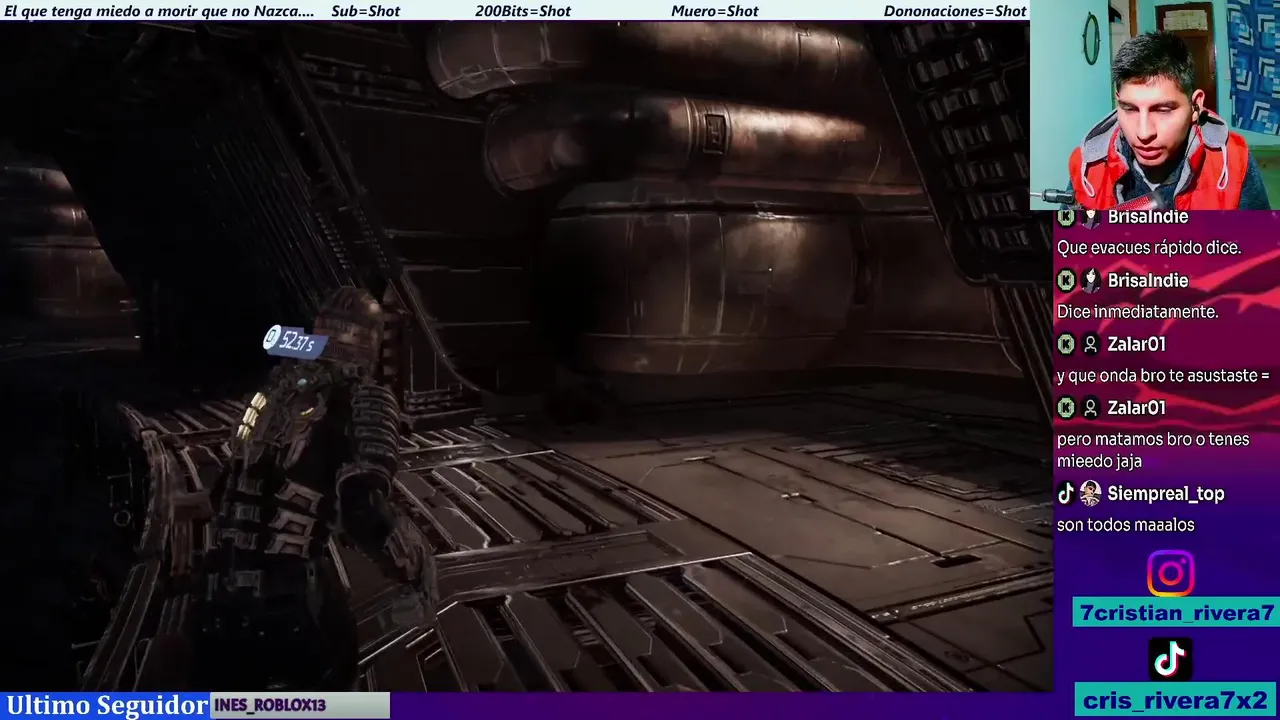The height and width of the screenshot is (720, 1280).
Task: Click the TikTok badge beside Siempreal_top
Action: pyautogui.click(x=1066, y=493)
